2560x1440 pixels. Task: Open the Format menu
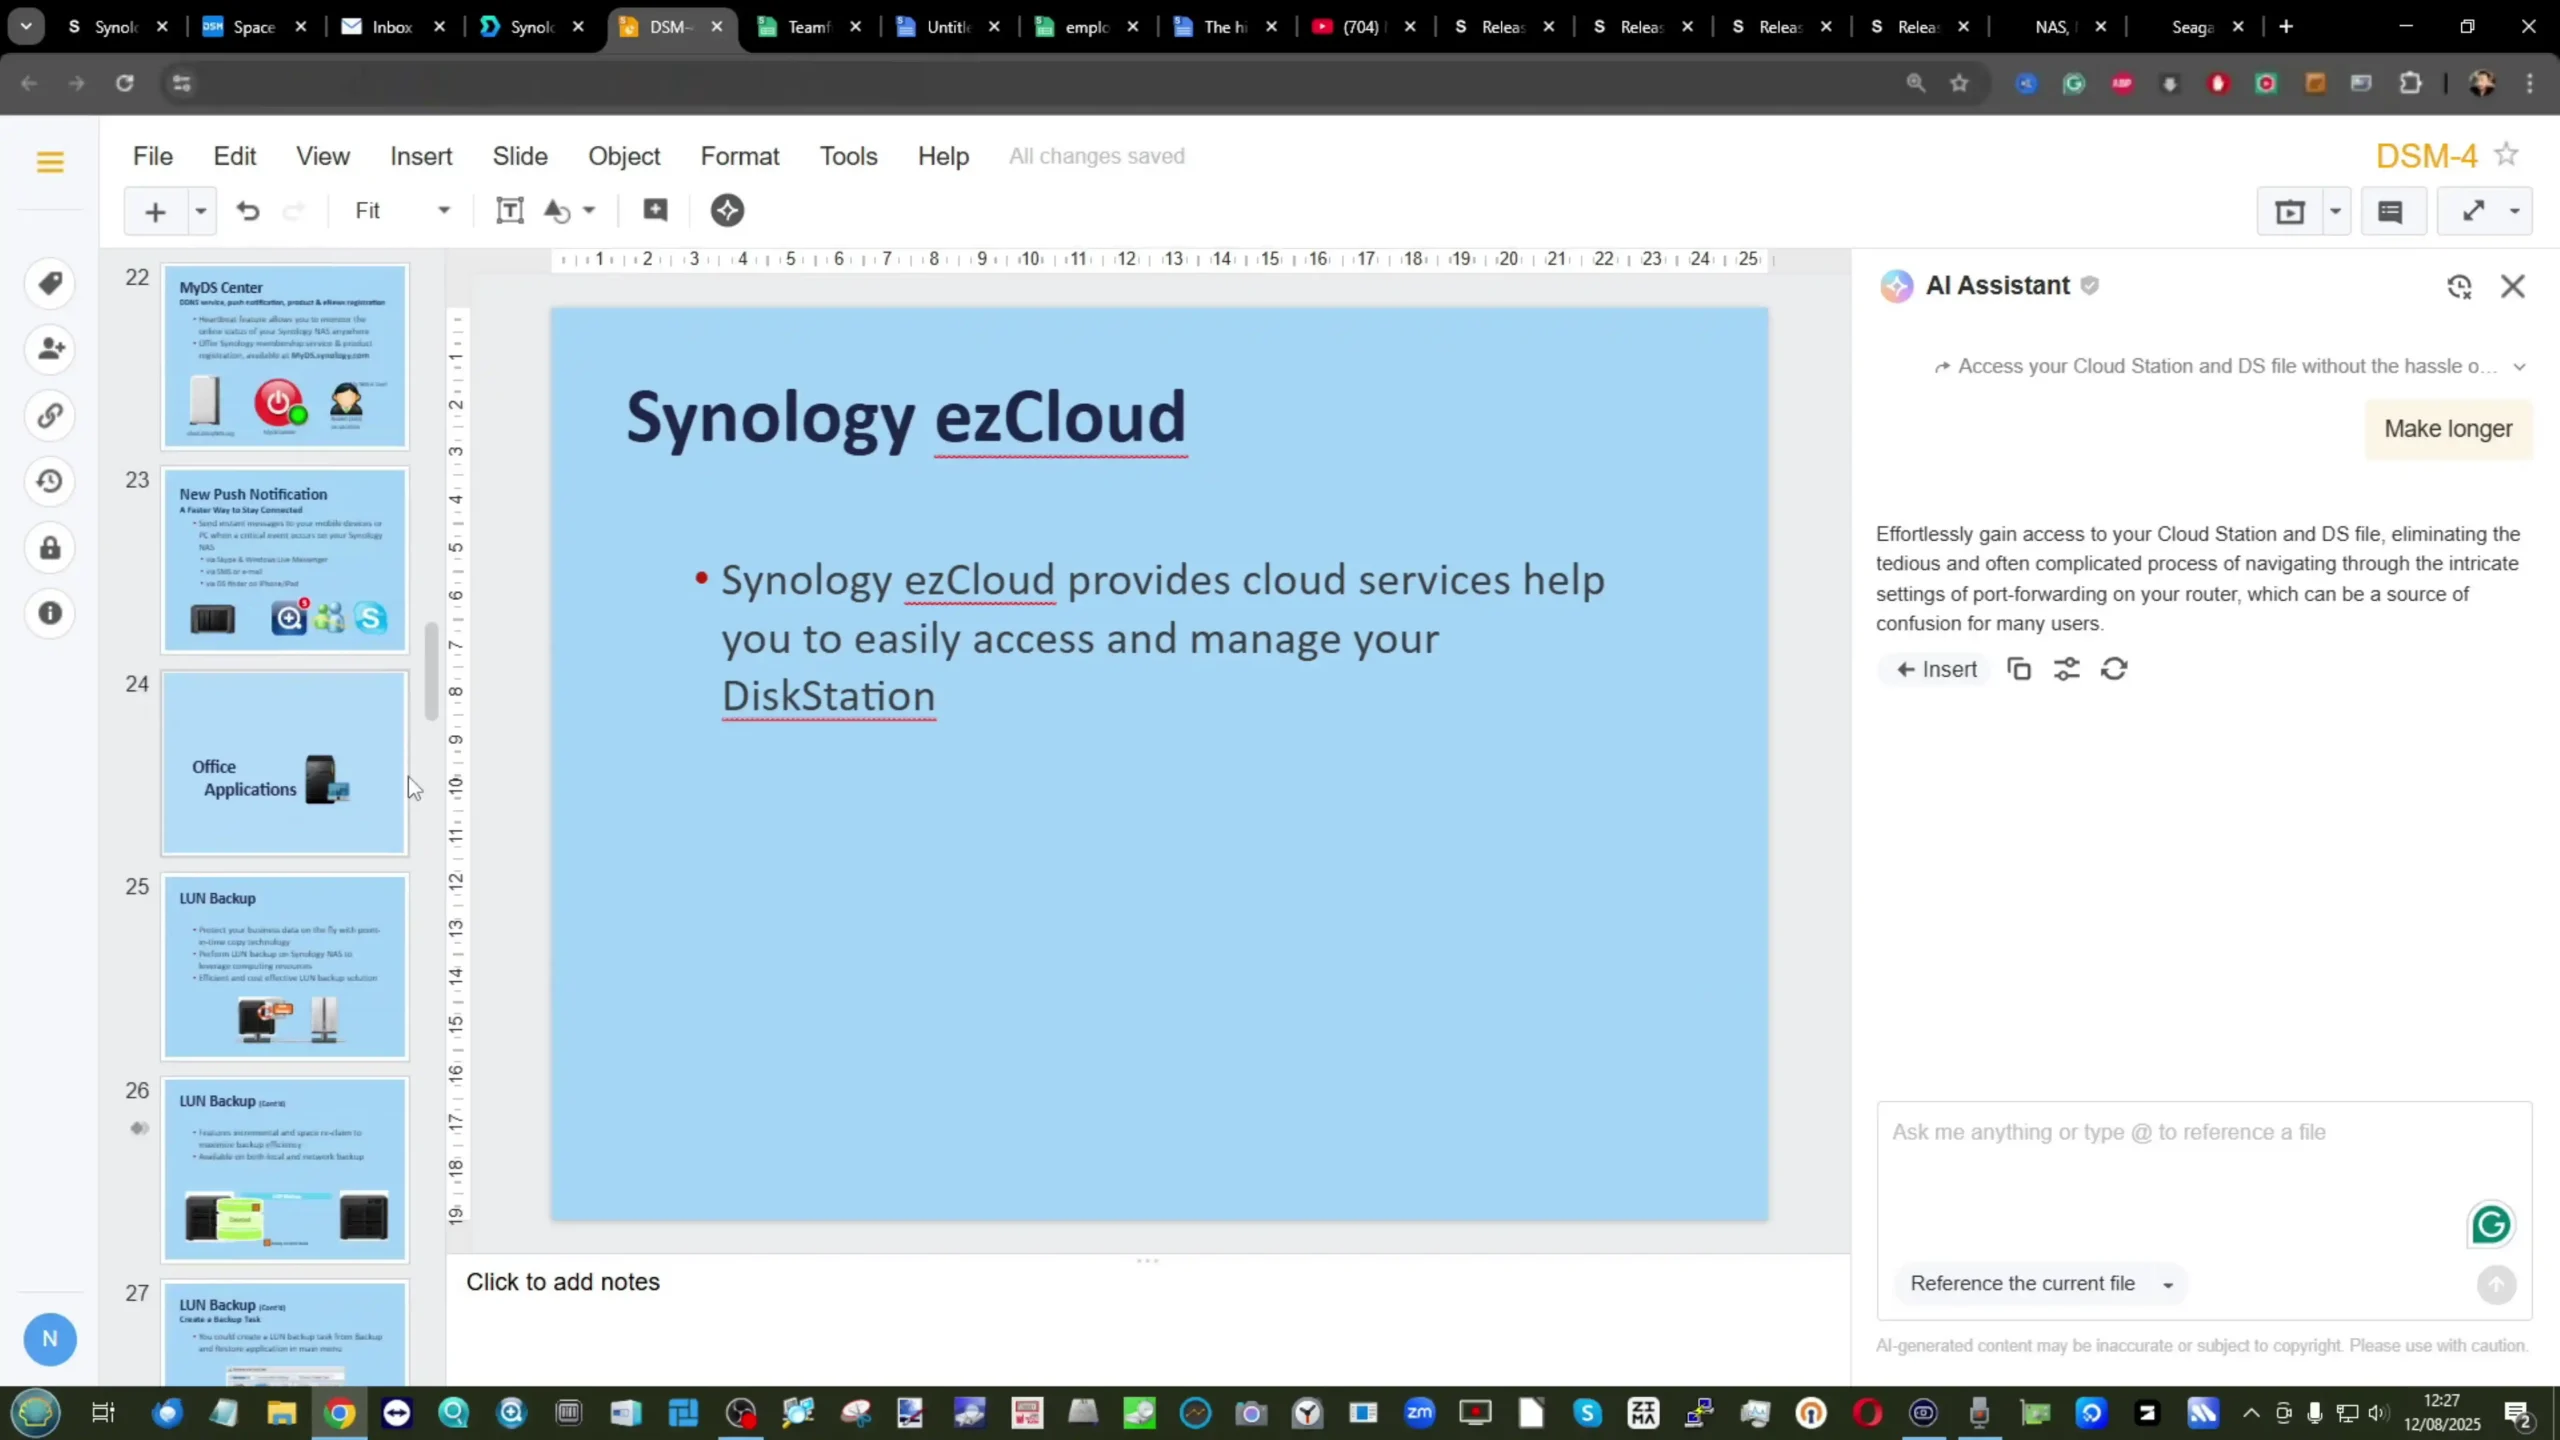pyautogui.click(x=740, y=156)
